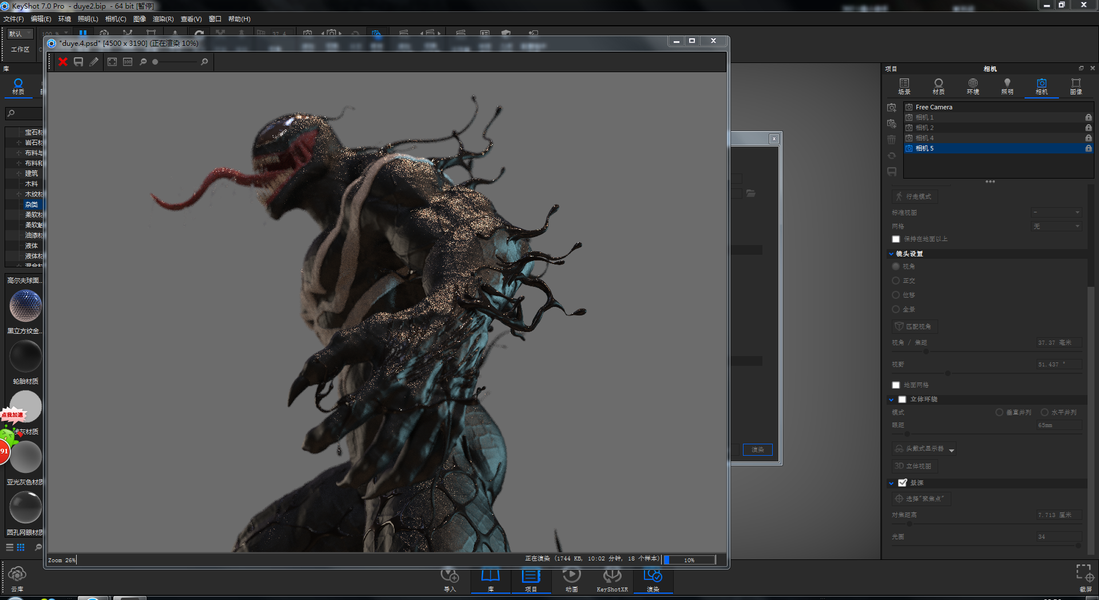
Task: Select 相机 4 in the camera list
Action: [x=924, y=138]
